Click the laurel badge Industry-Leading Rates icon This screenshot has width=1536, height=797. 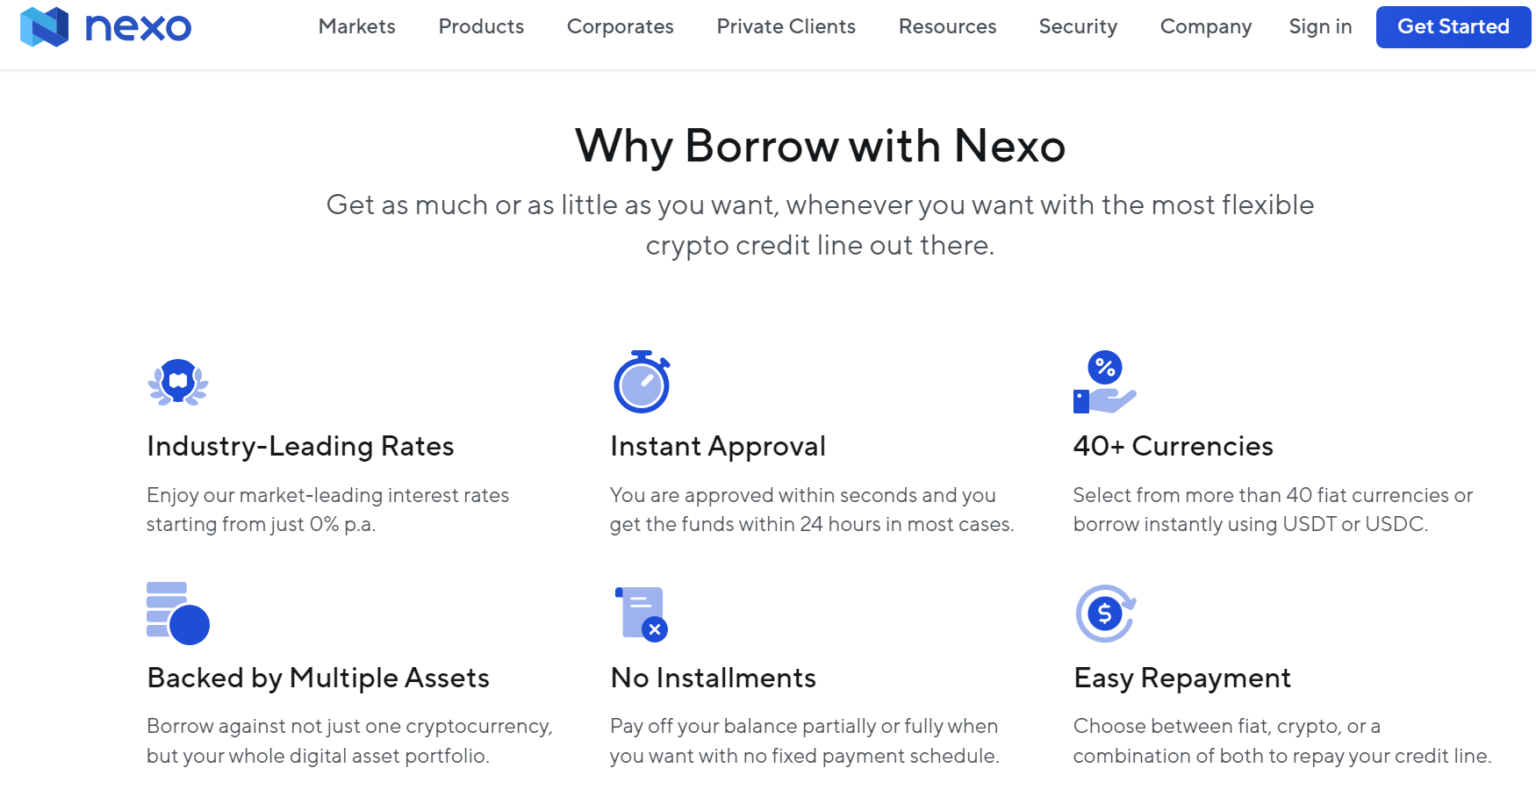pos(178,382)
